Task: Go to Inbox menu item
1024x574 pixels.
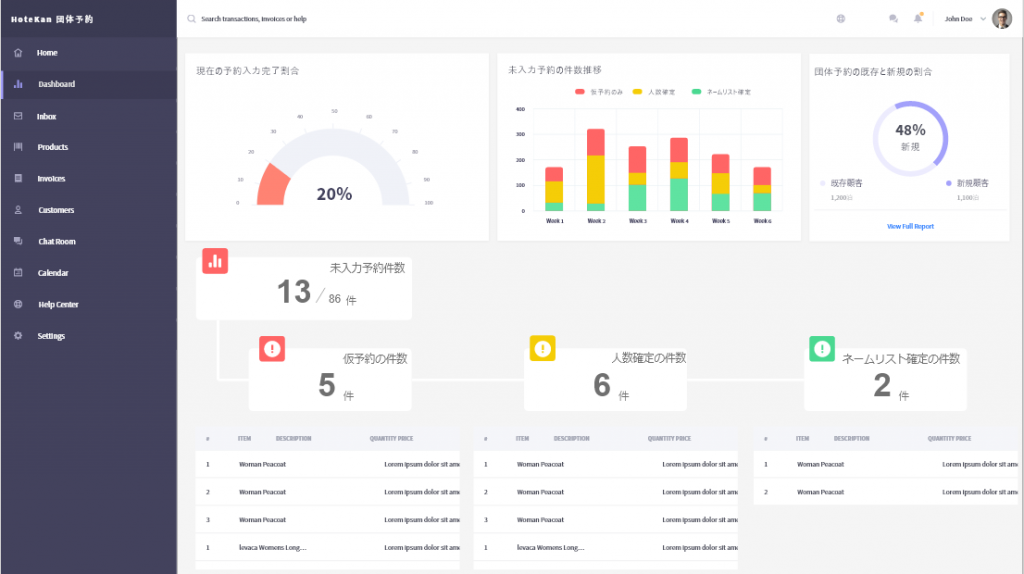Action: pyautogui.click(x=46, y=116)
